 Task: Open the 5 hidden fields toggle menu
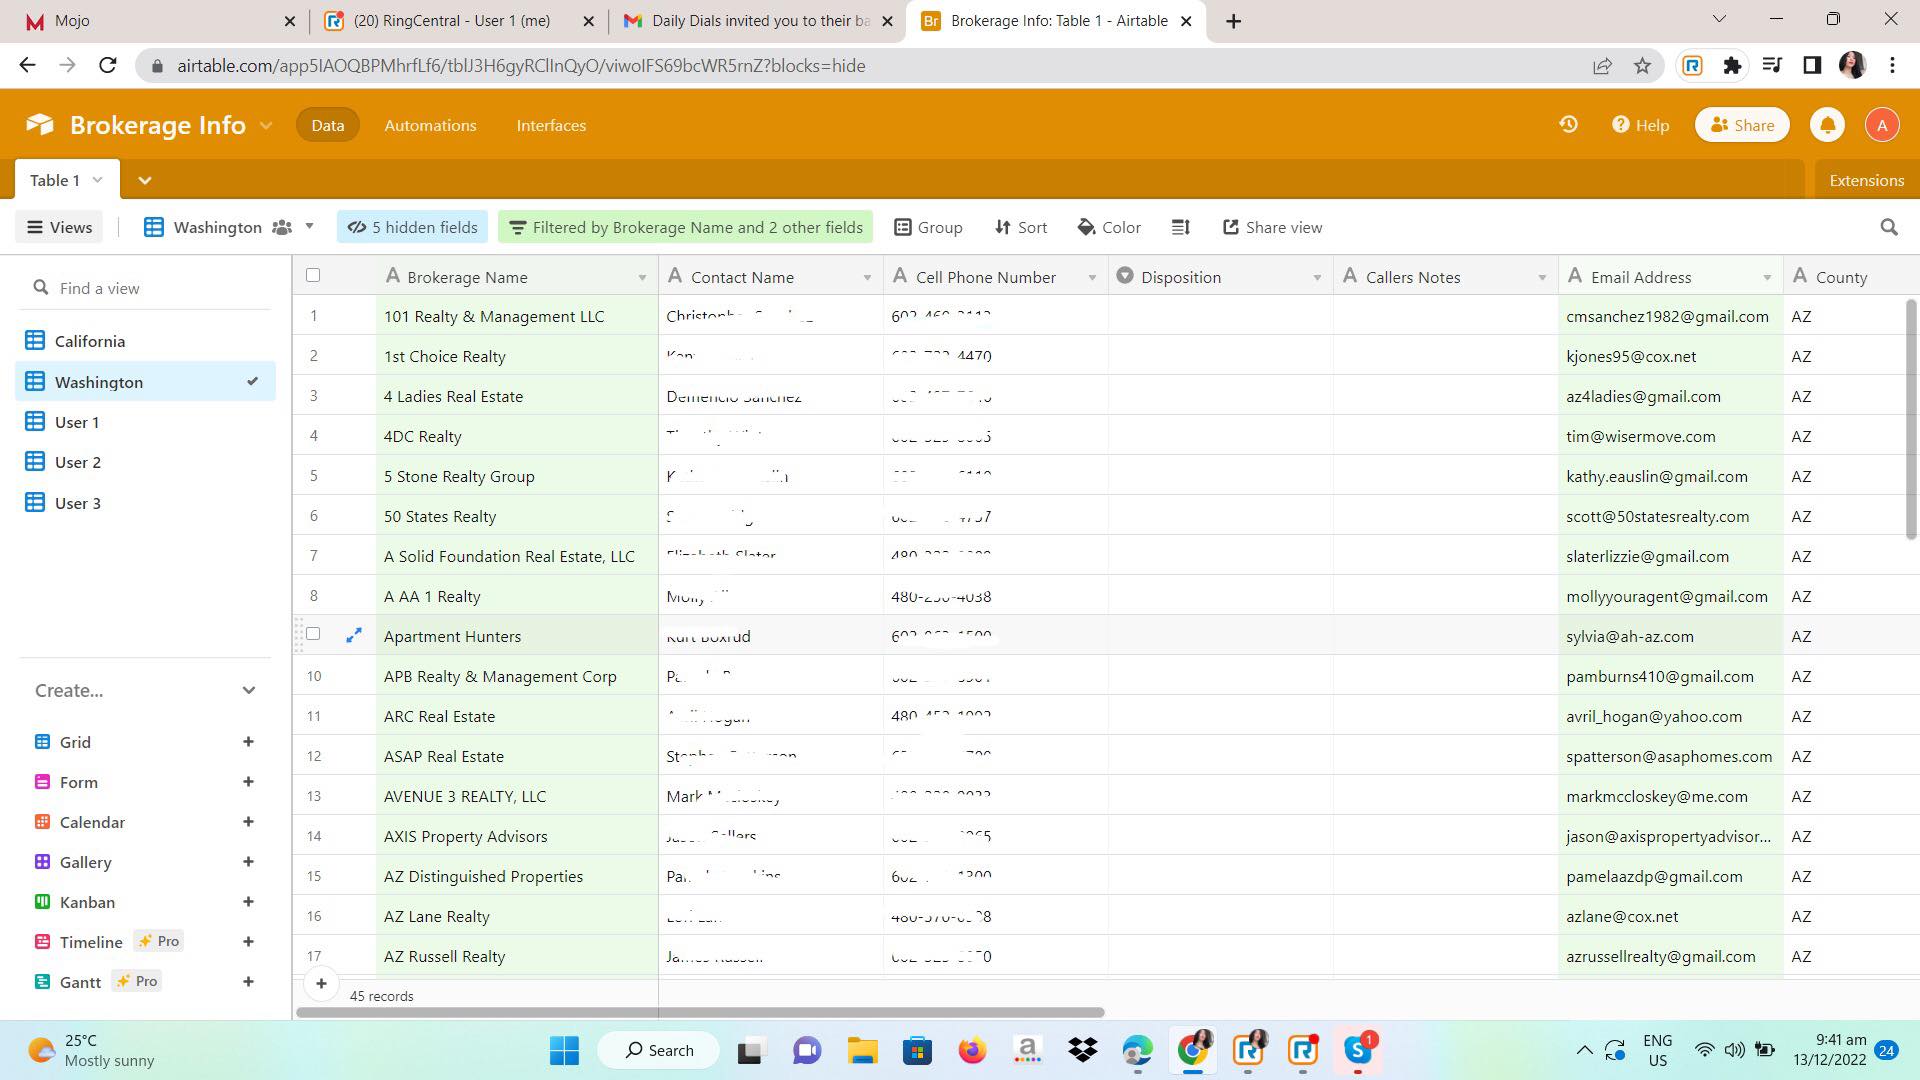(x=412, y=228)
